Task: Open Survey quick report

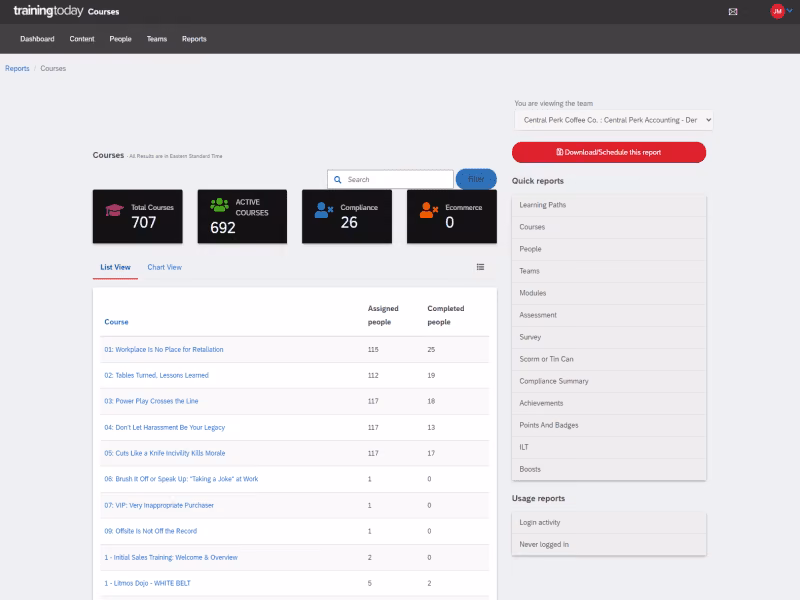Action: click(609, 337)
